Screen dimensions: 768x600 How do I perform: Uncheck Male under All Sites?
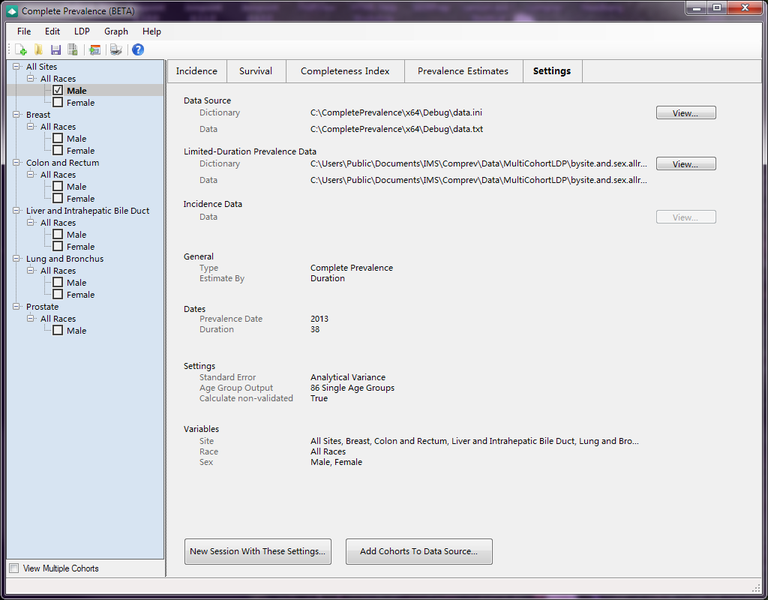[58, 91]
